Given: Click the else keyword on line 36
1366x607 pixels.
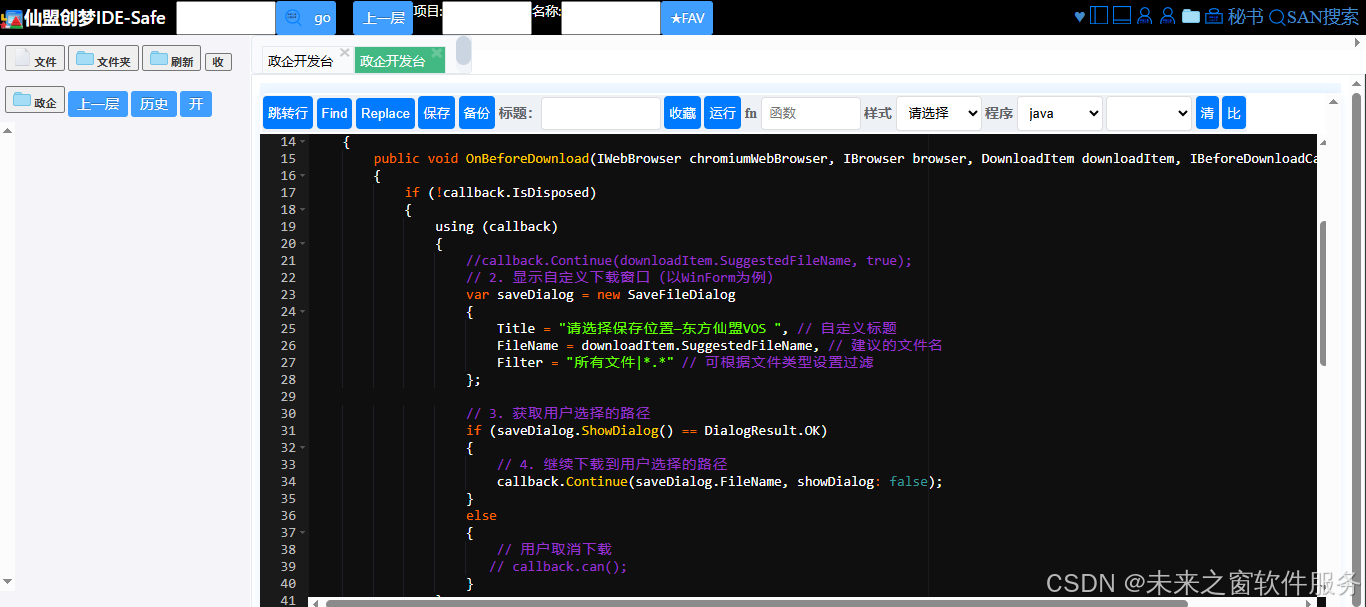Looking at the screenshot, I should 481,516.
